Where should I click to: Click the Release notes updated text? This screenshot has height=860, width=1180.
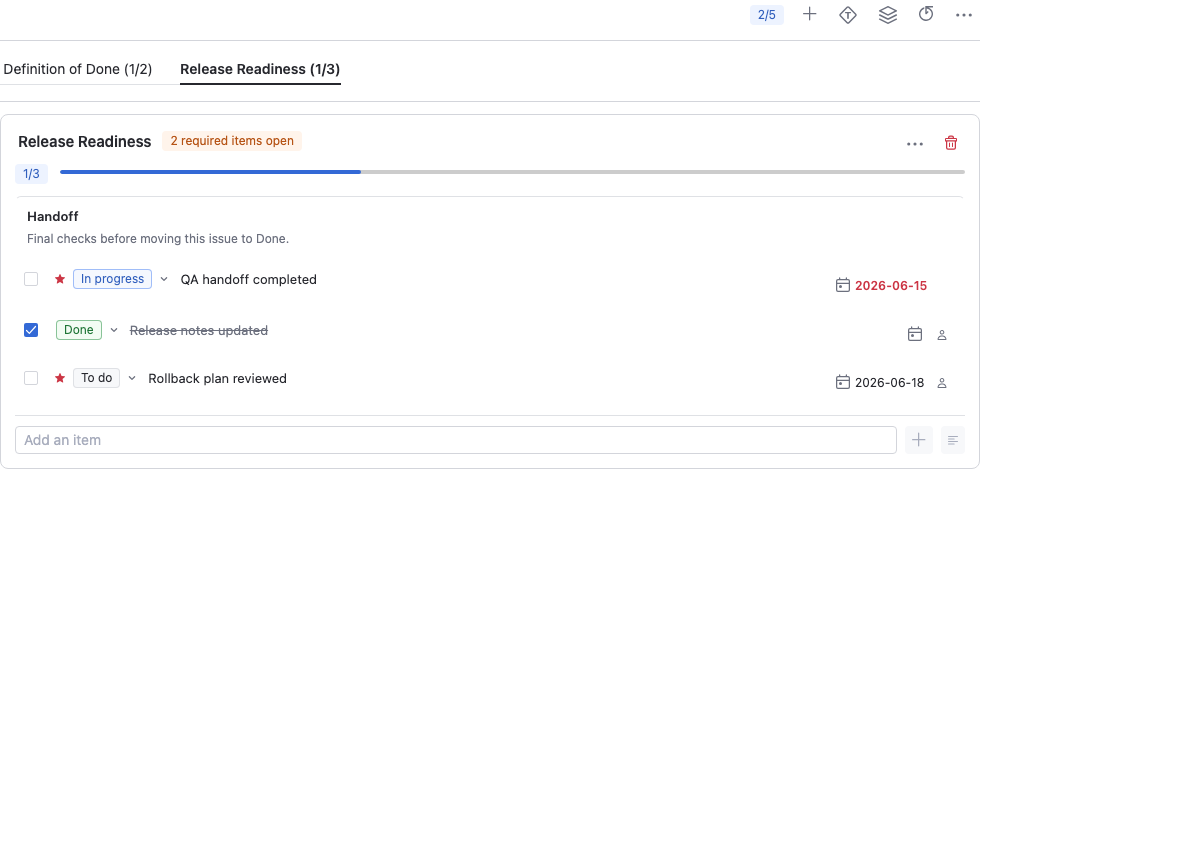199,331
